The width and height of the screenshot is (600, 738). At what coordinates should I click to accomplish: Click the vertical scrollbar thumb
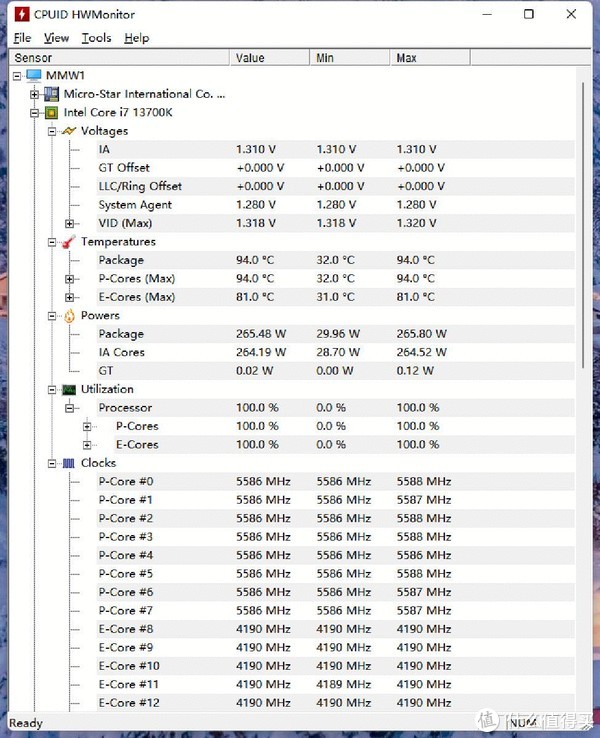pos(583,225)
